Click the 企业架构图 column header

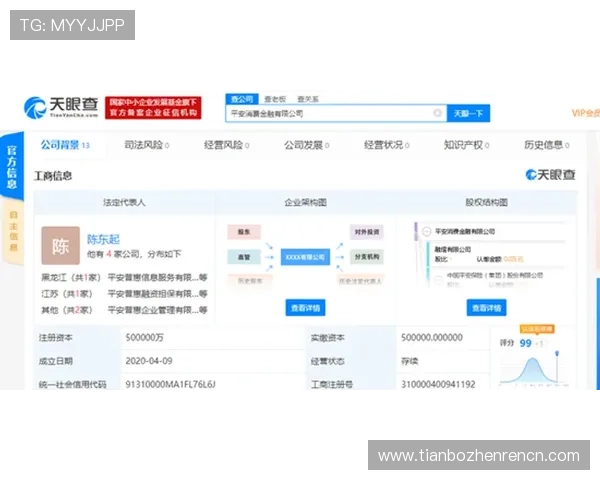tap(305, 202)
